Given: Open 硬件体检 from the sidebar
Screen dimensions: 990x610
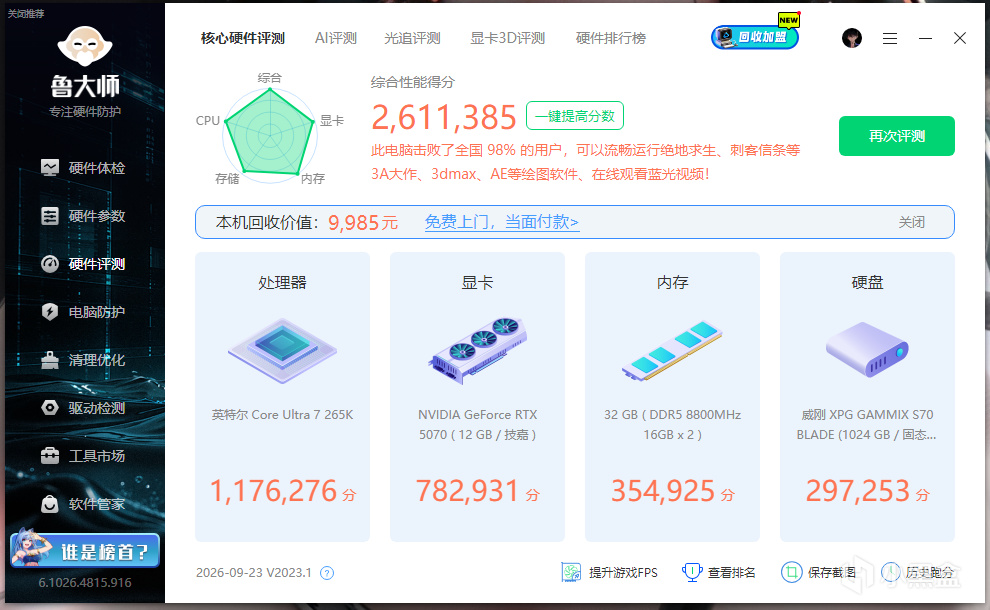Looking at the screenshot, I should point(83,168).
